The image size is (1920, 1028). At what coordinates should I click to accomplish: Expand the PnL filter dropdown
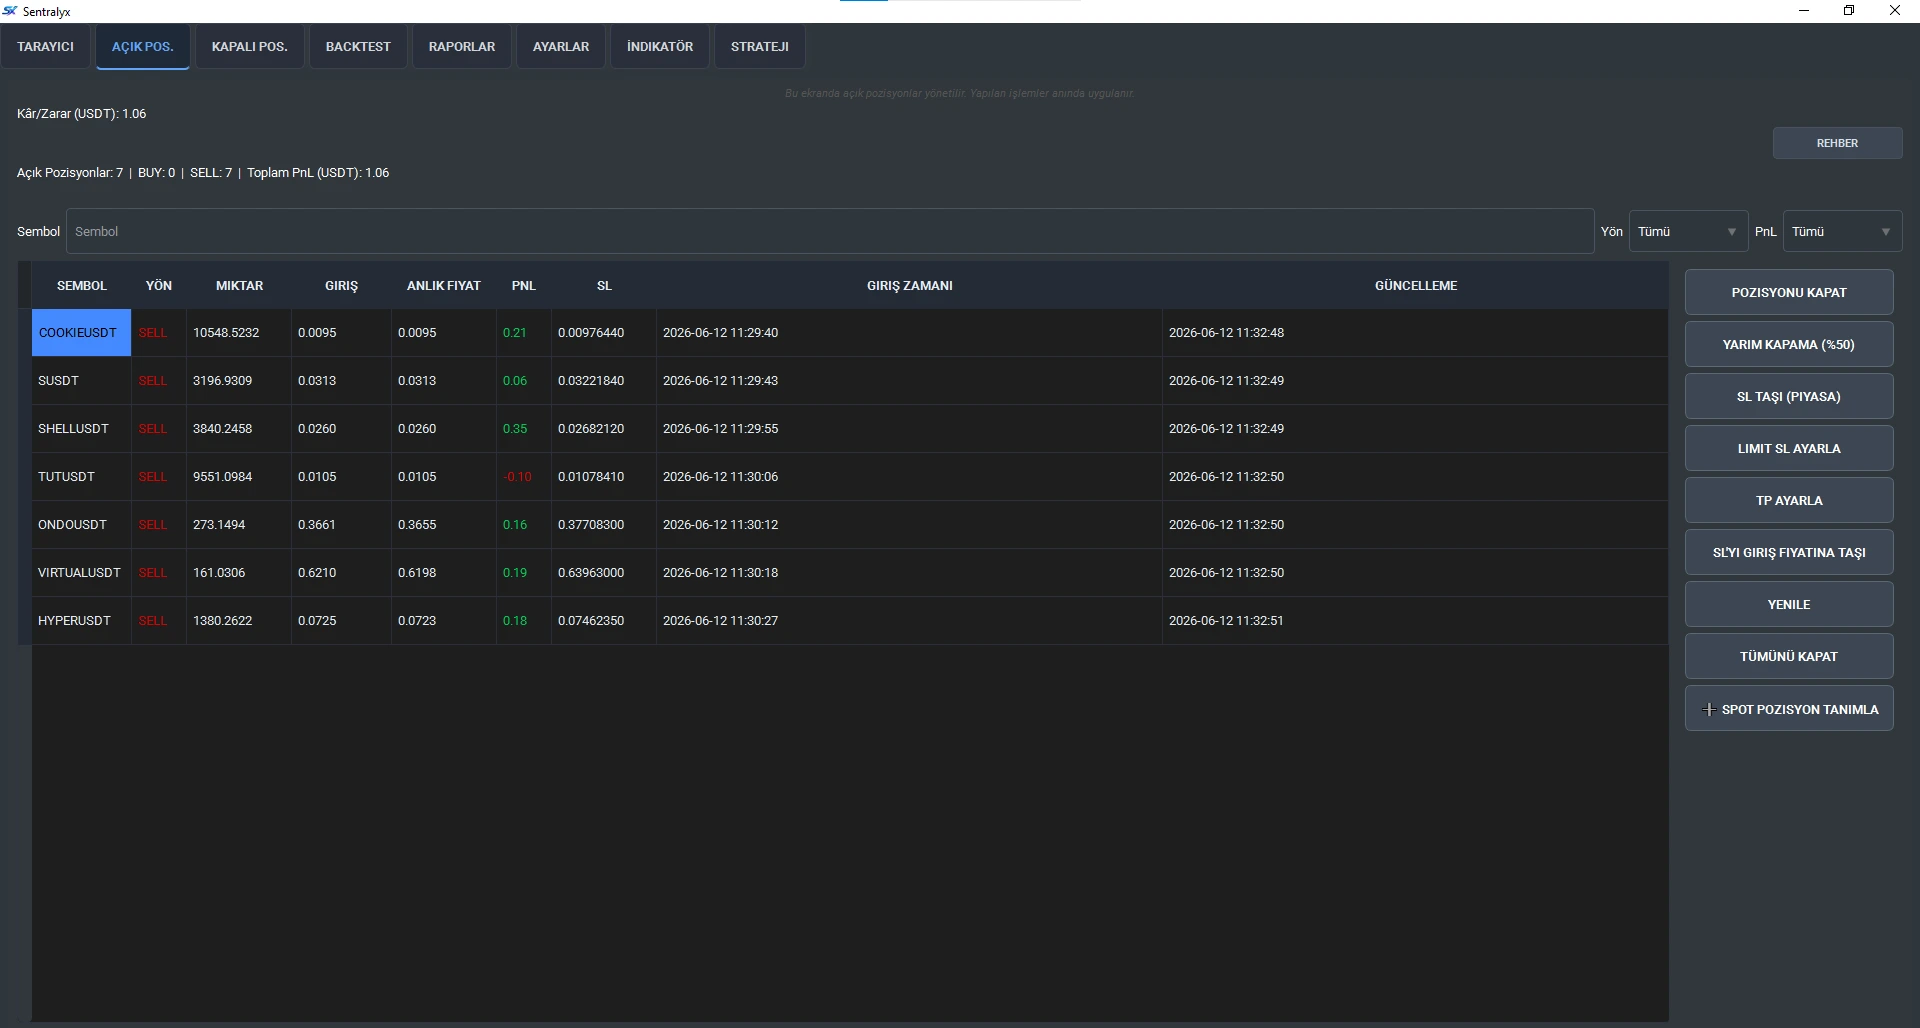(1842, 231)
